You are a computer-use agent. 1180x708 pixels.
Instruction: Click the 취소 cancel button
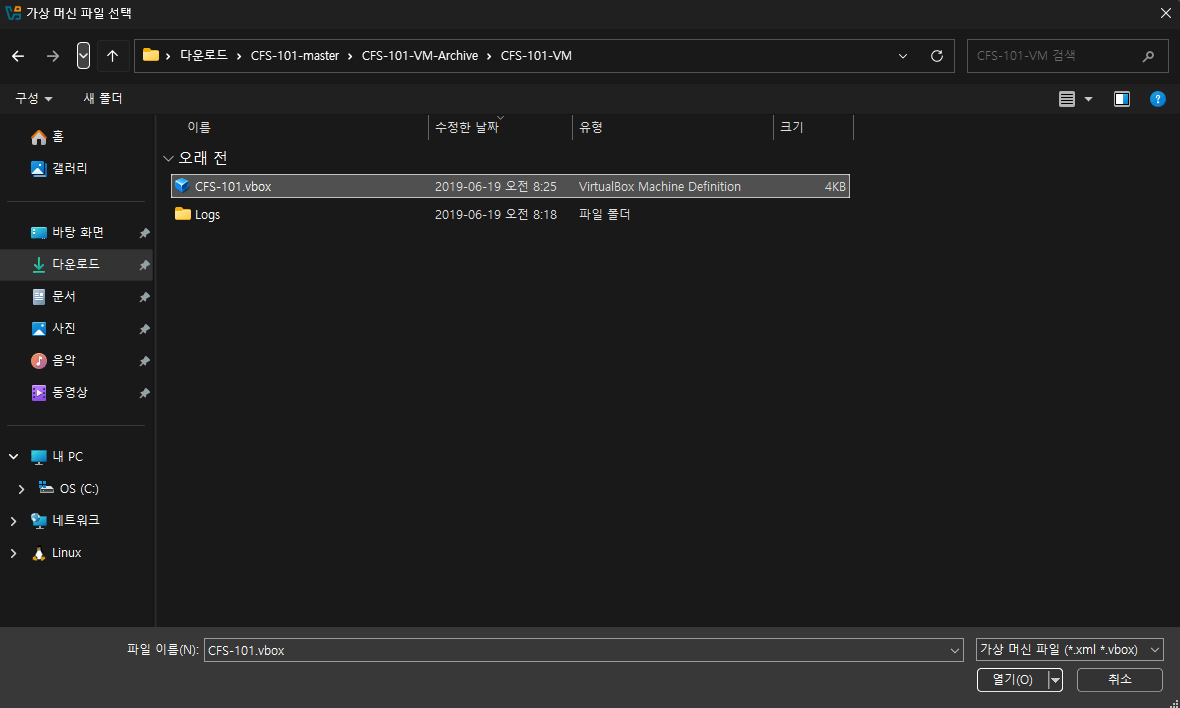1119,680
